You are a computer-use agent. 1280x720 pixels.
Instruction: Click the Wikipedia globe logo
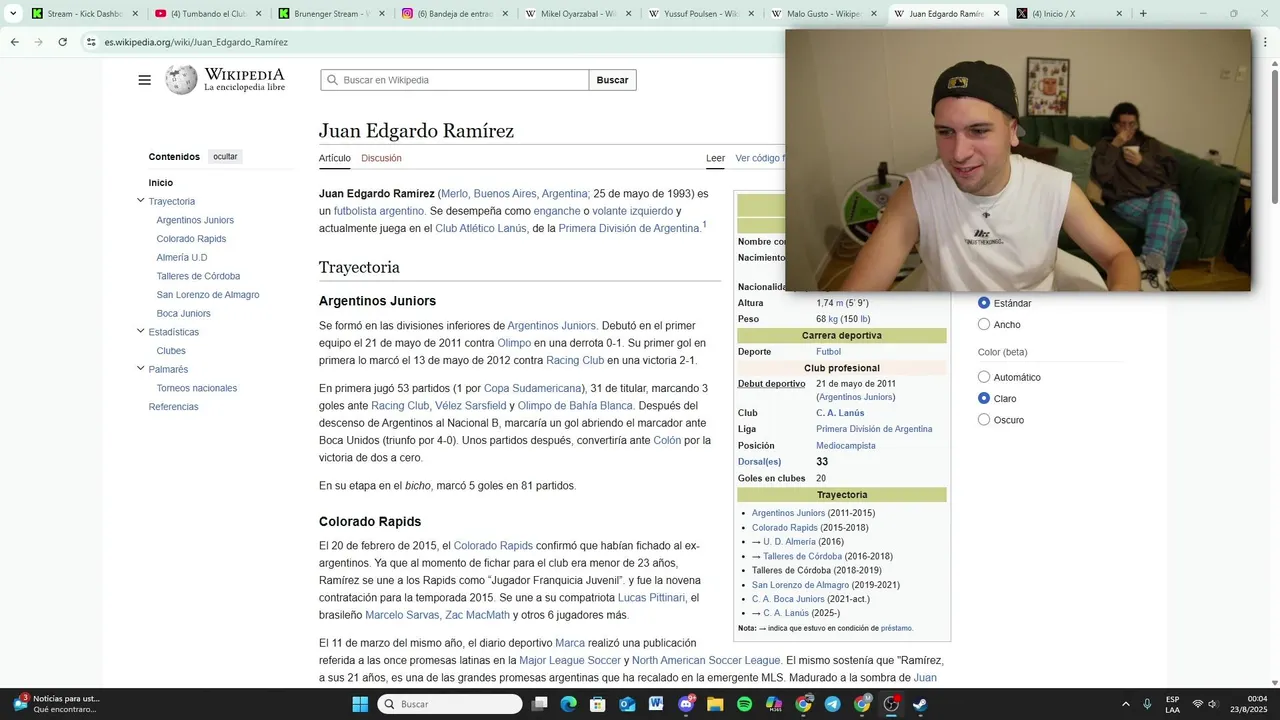point(181,80)
